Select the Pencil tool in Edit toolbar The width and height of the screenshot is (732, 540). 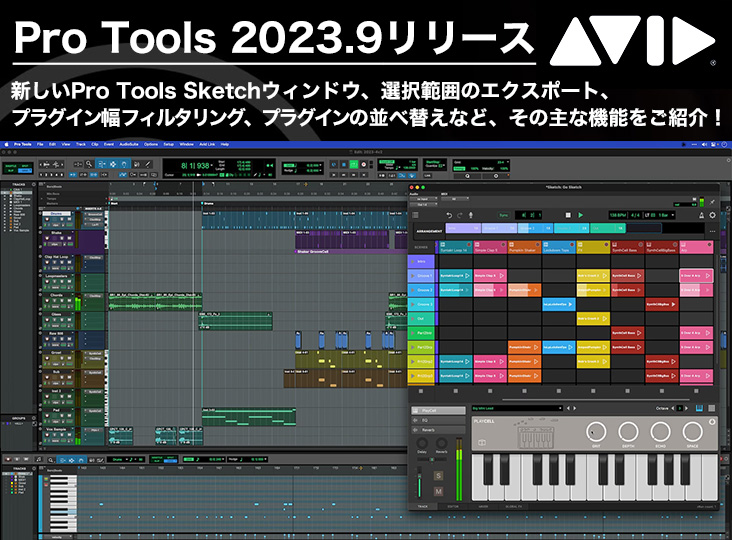[148, 164]
